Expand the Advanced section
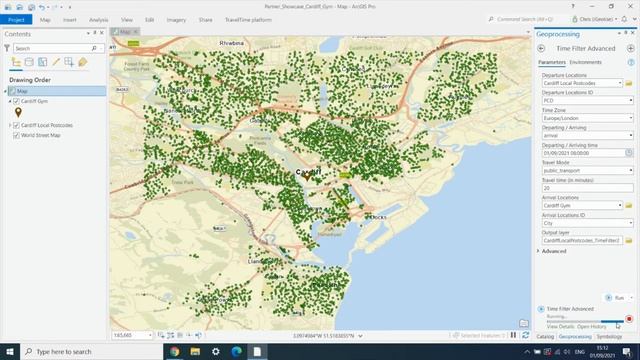 [538, 251]
